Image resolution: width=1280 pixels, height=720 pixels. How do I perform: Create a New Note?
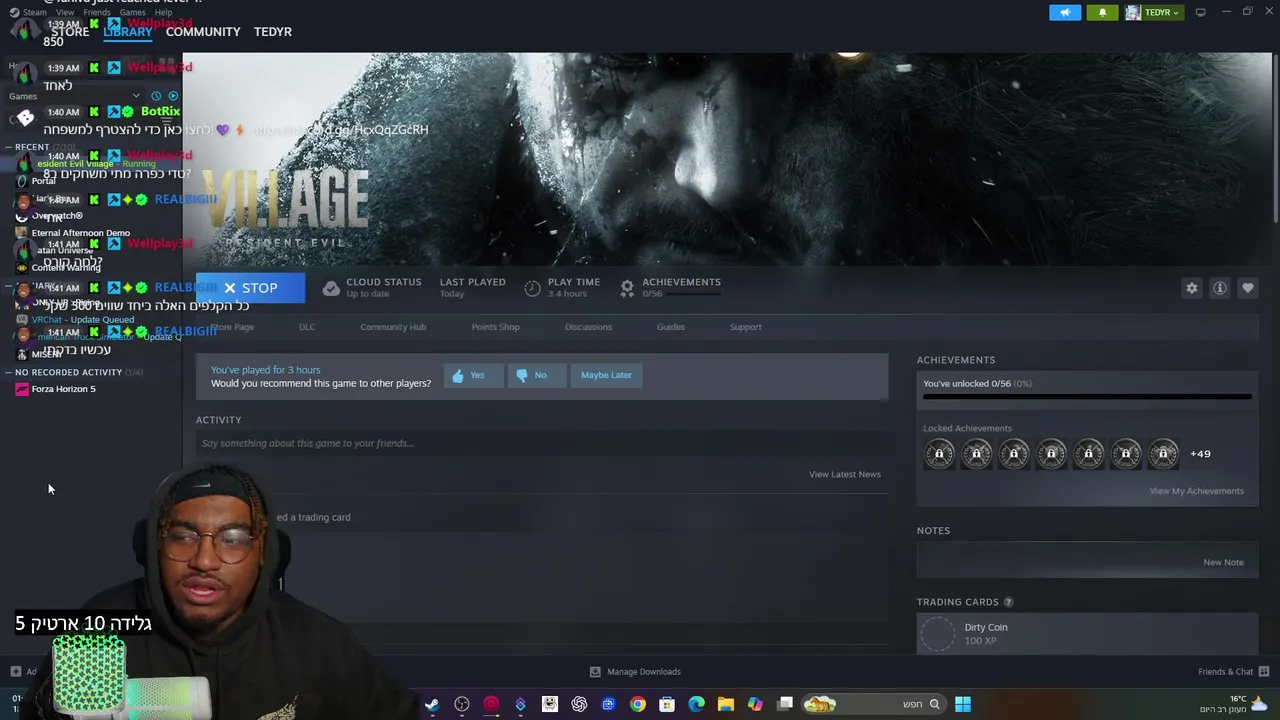(x=1223, y=562)
